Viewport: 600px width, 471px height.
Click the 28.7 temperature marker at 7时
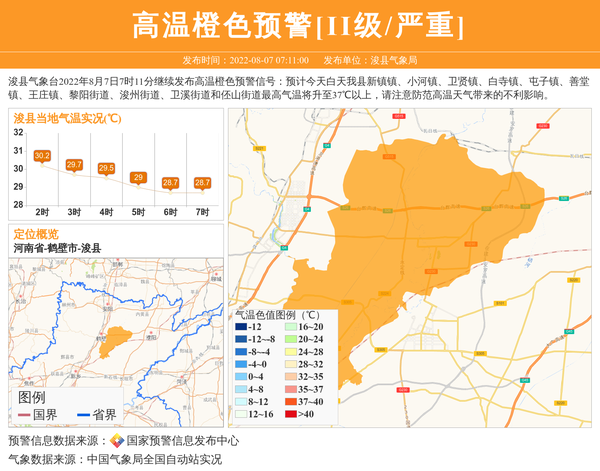click(202, 183)
